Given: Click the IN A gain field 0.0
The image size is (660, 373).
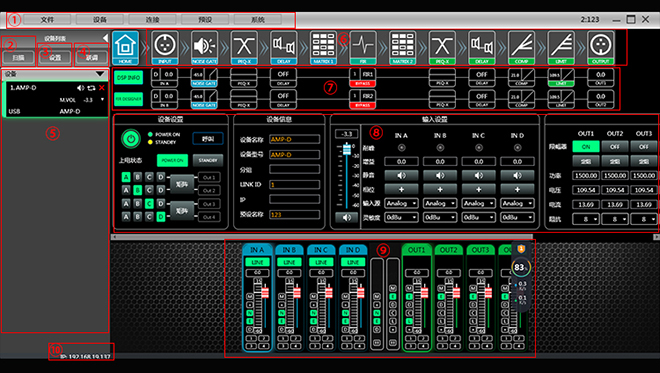Looking at the screenshot, I should [401, 162].
